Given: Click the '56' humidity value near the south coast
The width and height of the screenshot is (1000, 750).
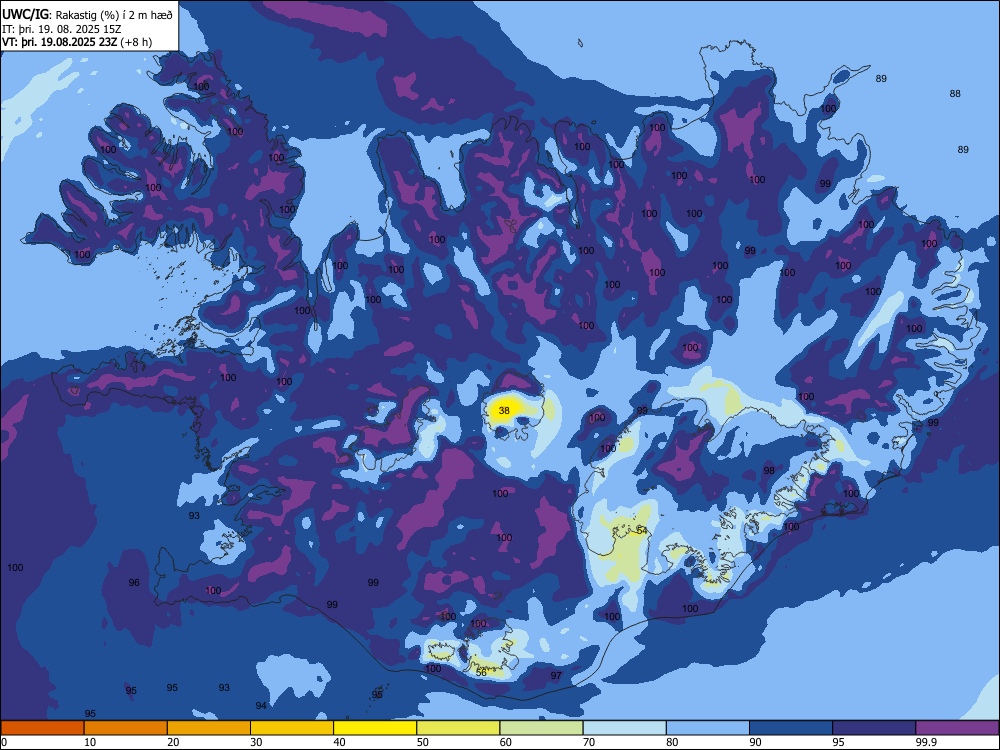Looking at the screenshot, I should click(482, 672).
